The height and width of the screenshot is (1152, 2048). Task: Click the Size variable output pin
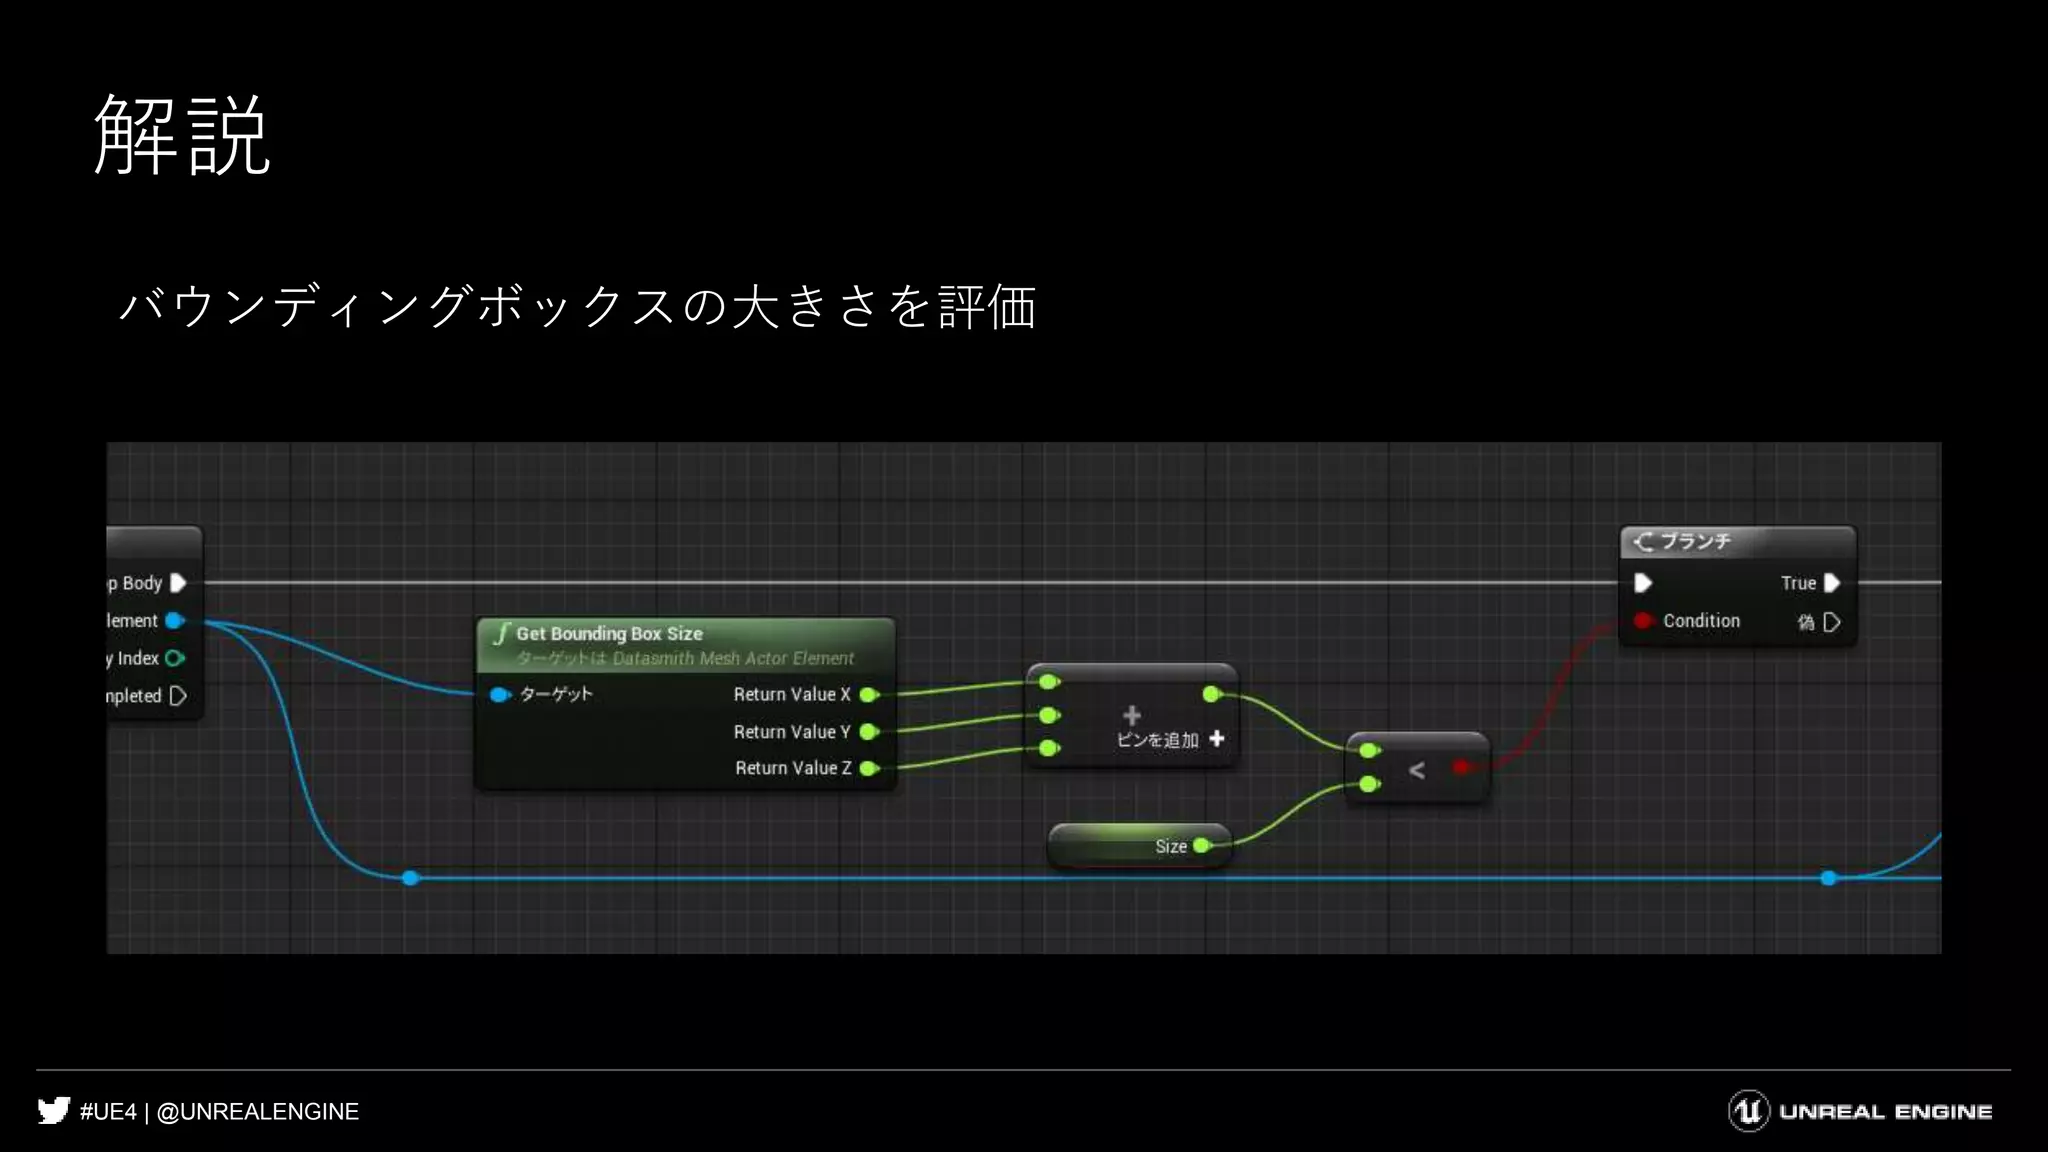pos(1203,846)
